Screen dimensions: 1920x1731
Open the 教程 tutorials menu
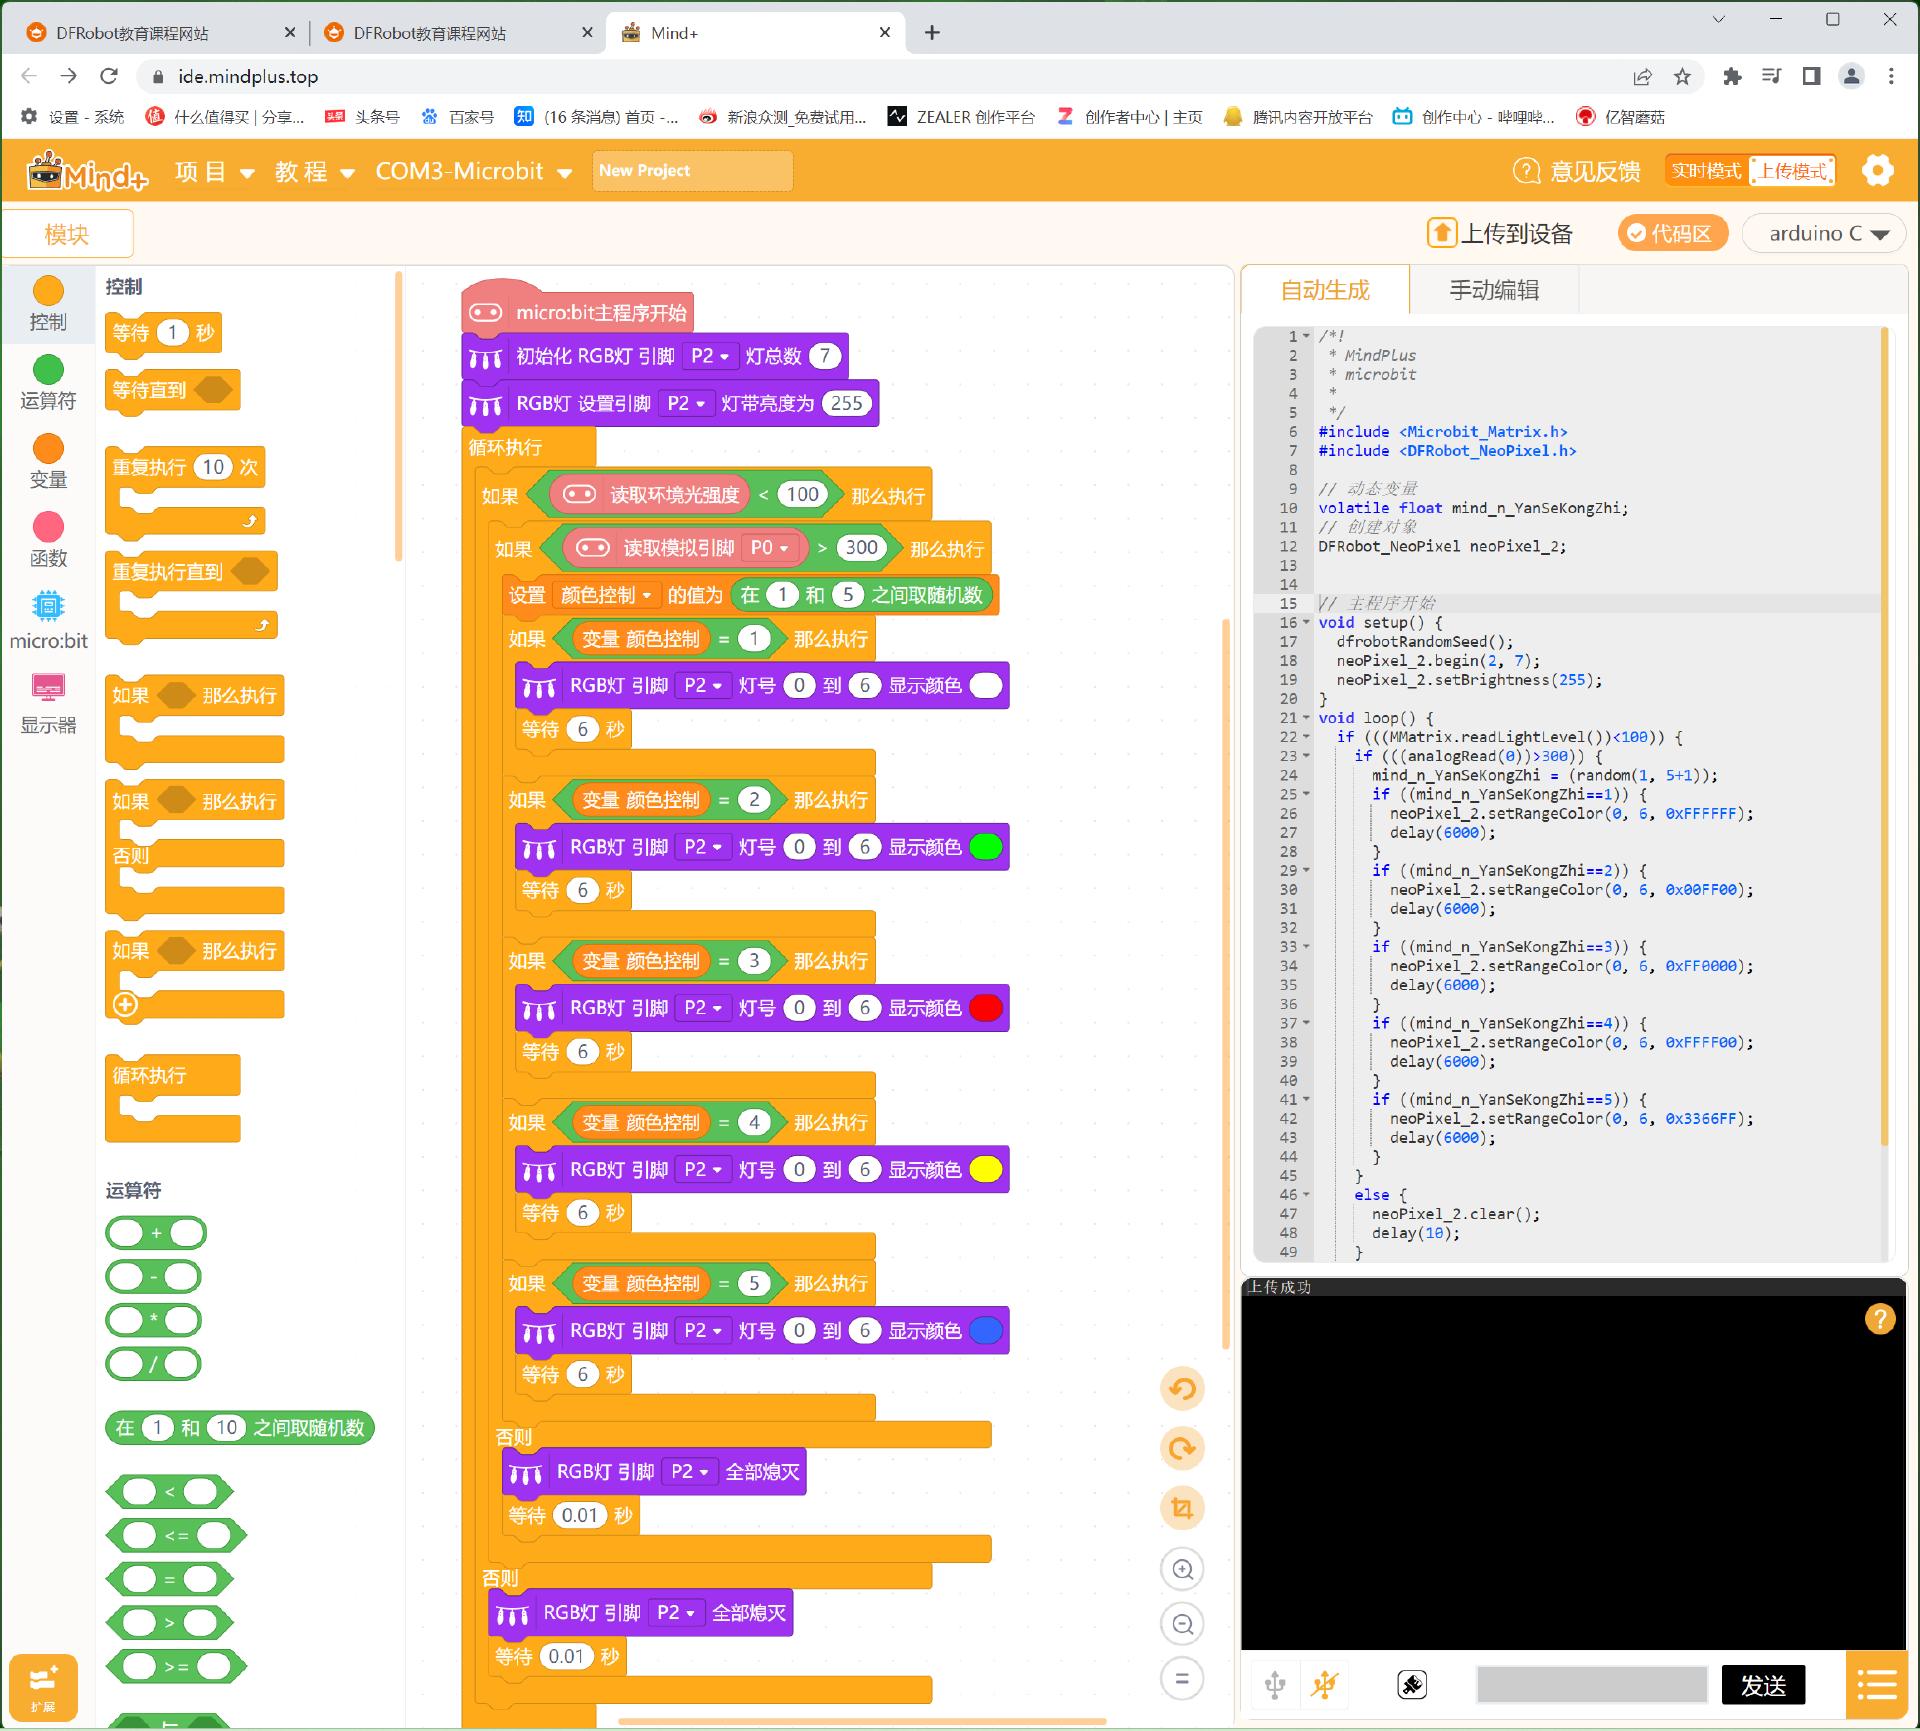[x=314, y=172]
